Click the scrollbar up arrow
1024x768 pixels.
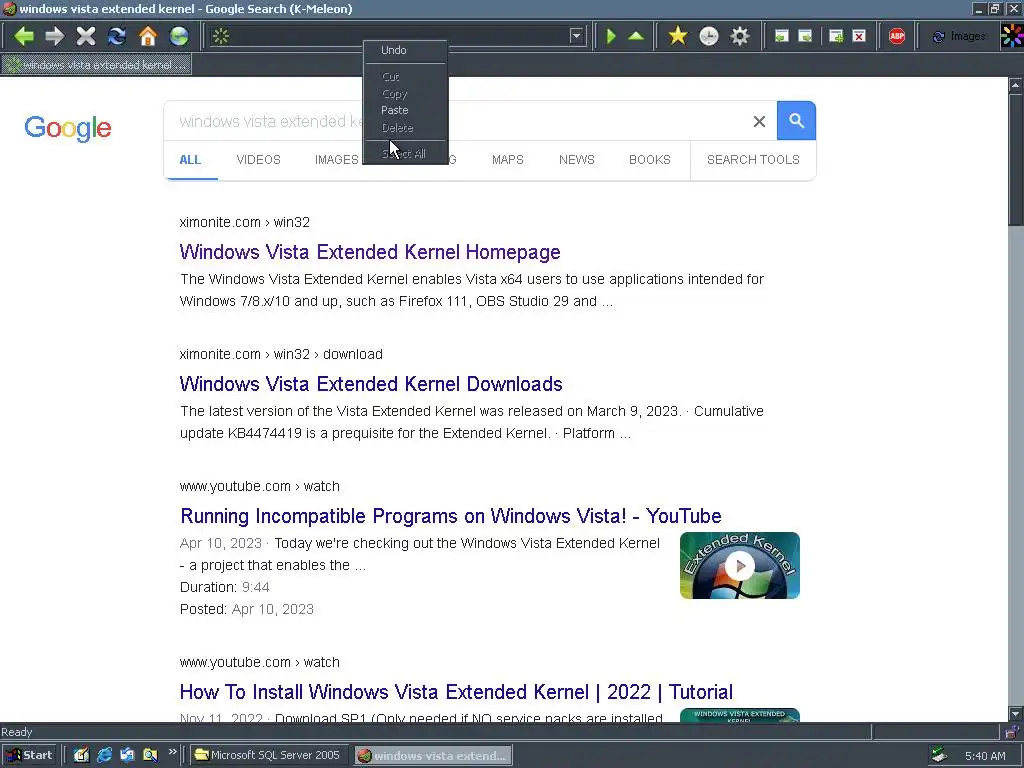click(1016, 85)
